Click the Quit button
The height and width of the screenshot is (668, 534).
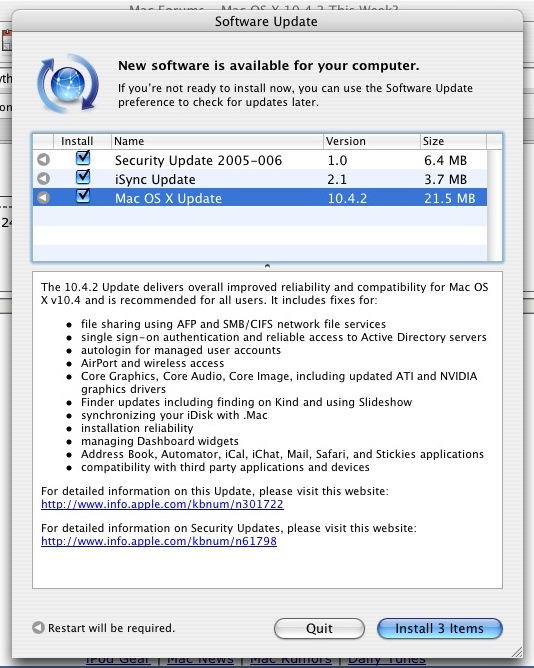pos(319,628)
